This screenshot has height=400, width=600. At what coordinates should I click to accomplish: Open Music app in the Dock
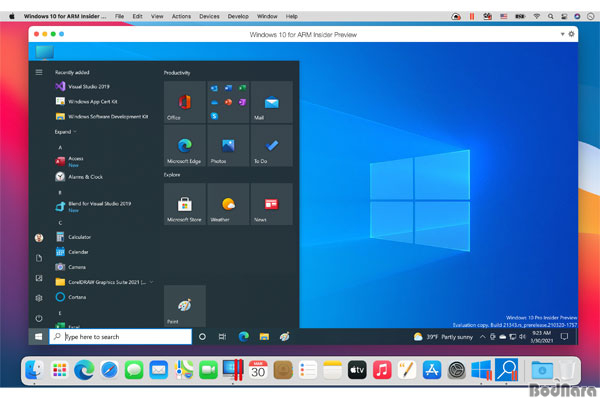(382, 370)
